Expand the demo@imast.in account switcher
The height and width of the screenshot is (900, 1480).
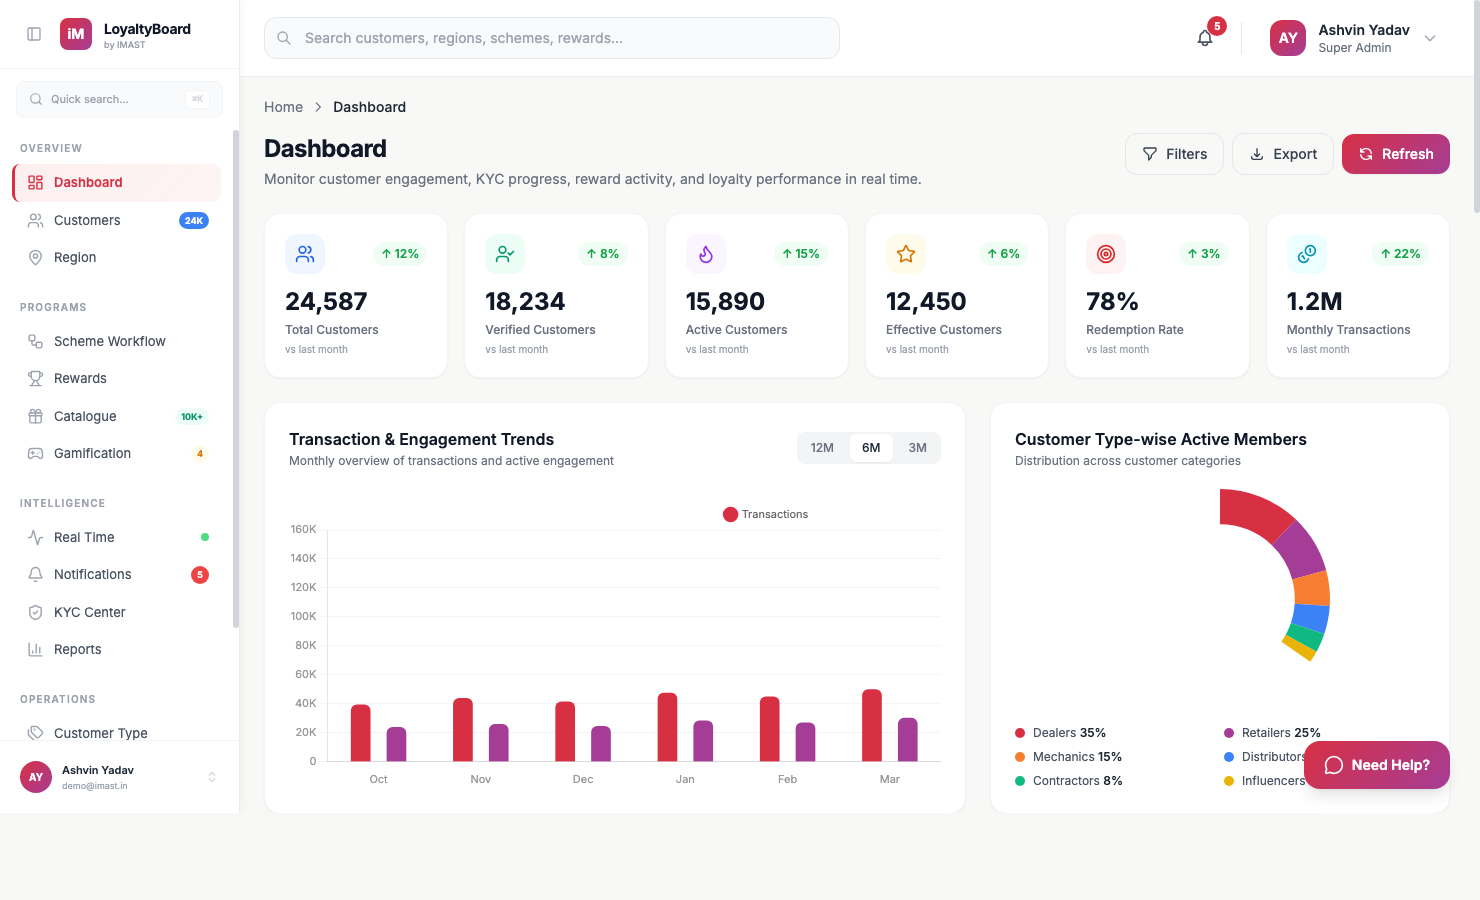[x=211, y=776]
